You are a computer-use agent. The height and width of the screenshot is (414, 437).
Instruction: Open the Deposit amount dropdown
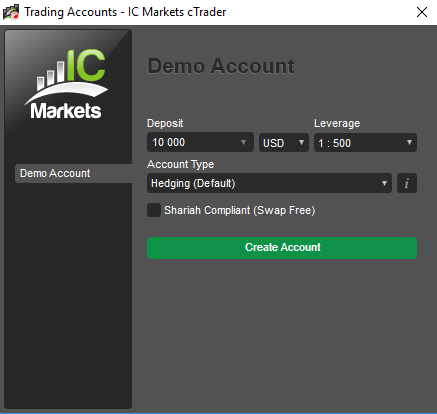click(200, 142)
